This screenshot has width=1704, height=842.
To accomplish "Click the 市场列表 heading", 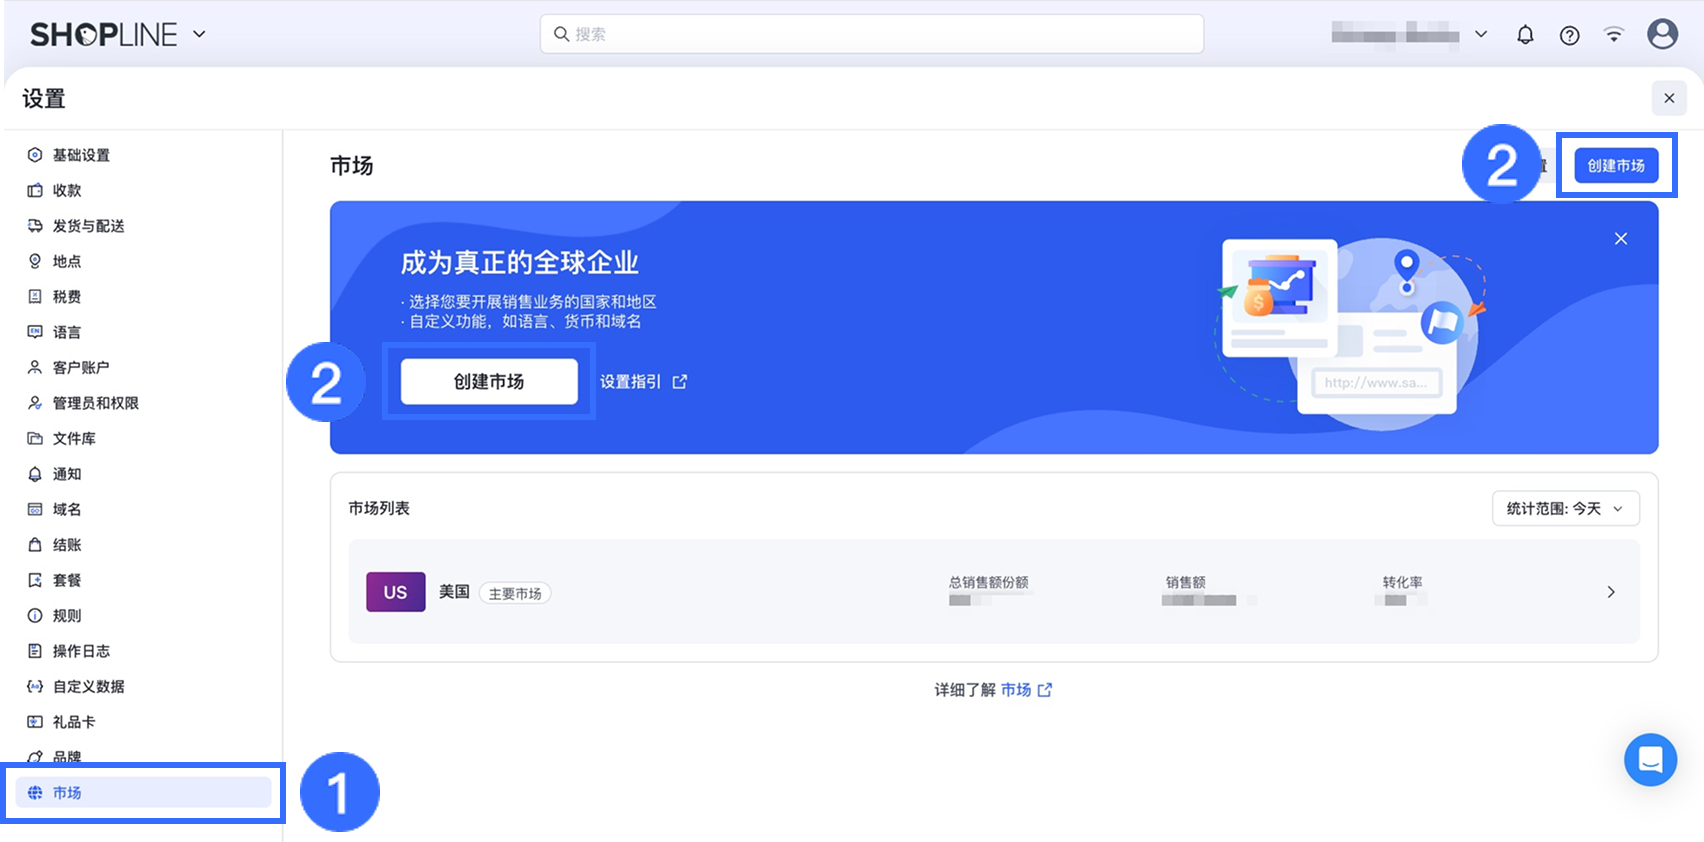I will pos(379,508).
